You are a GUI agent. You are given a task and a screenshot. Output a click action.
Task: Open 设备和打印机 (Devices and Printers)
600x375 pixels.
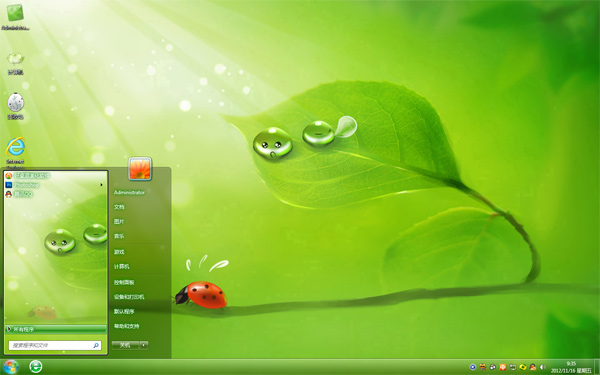tap(129, 297)
